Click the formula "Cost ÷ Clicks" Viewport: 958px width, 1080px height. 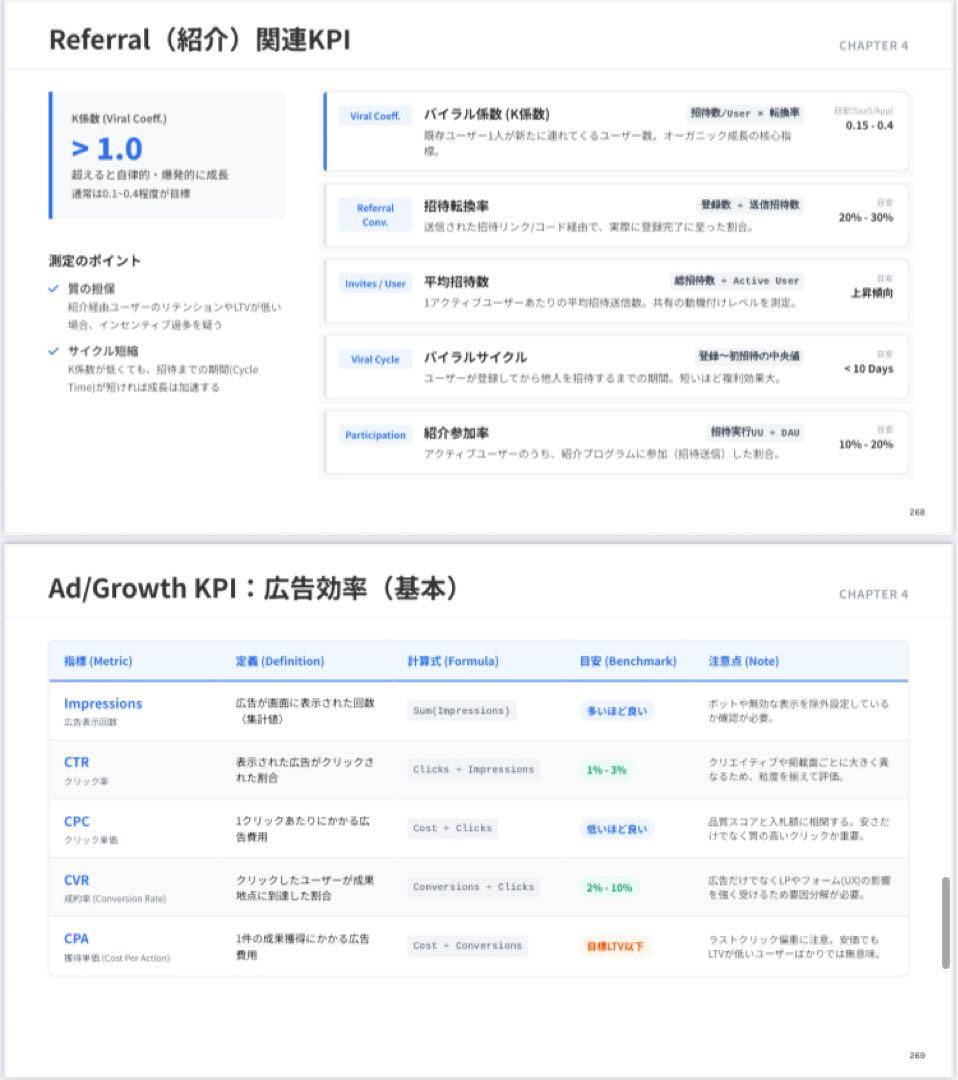pyautogui.click(x=452, y=828)
